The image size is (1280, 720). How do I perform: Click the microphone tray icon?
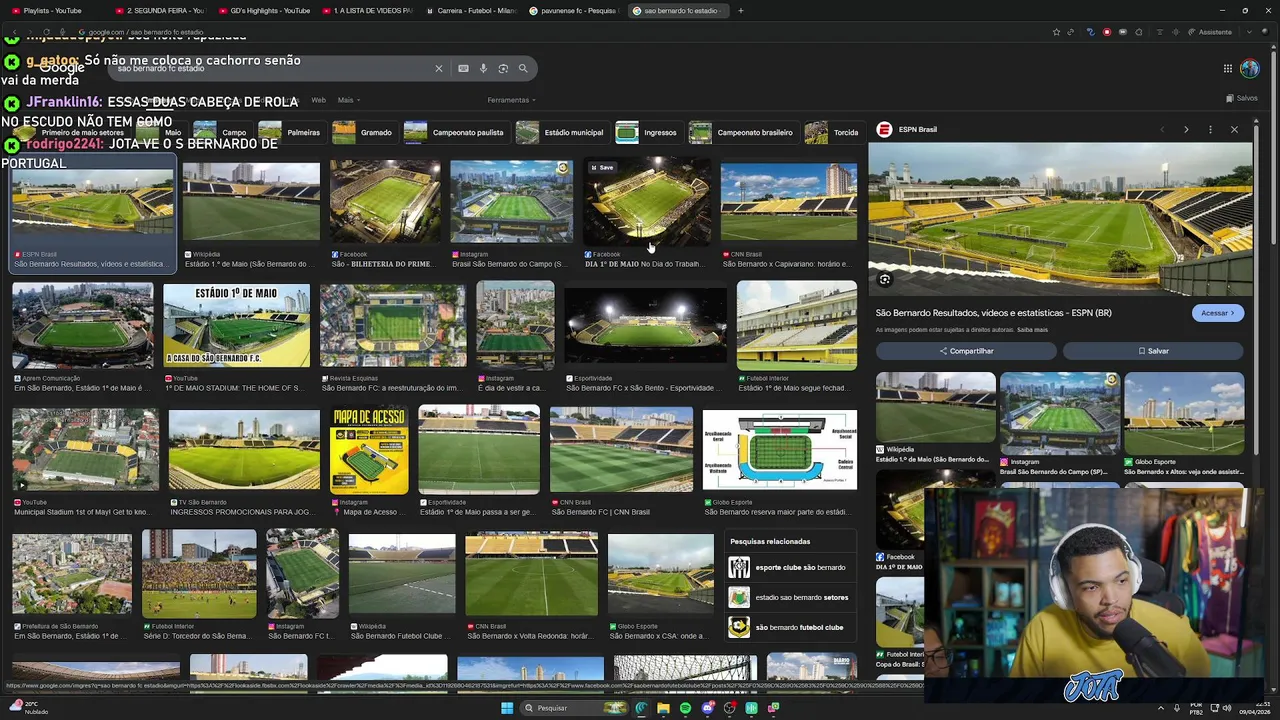(x=1175, y=708)
